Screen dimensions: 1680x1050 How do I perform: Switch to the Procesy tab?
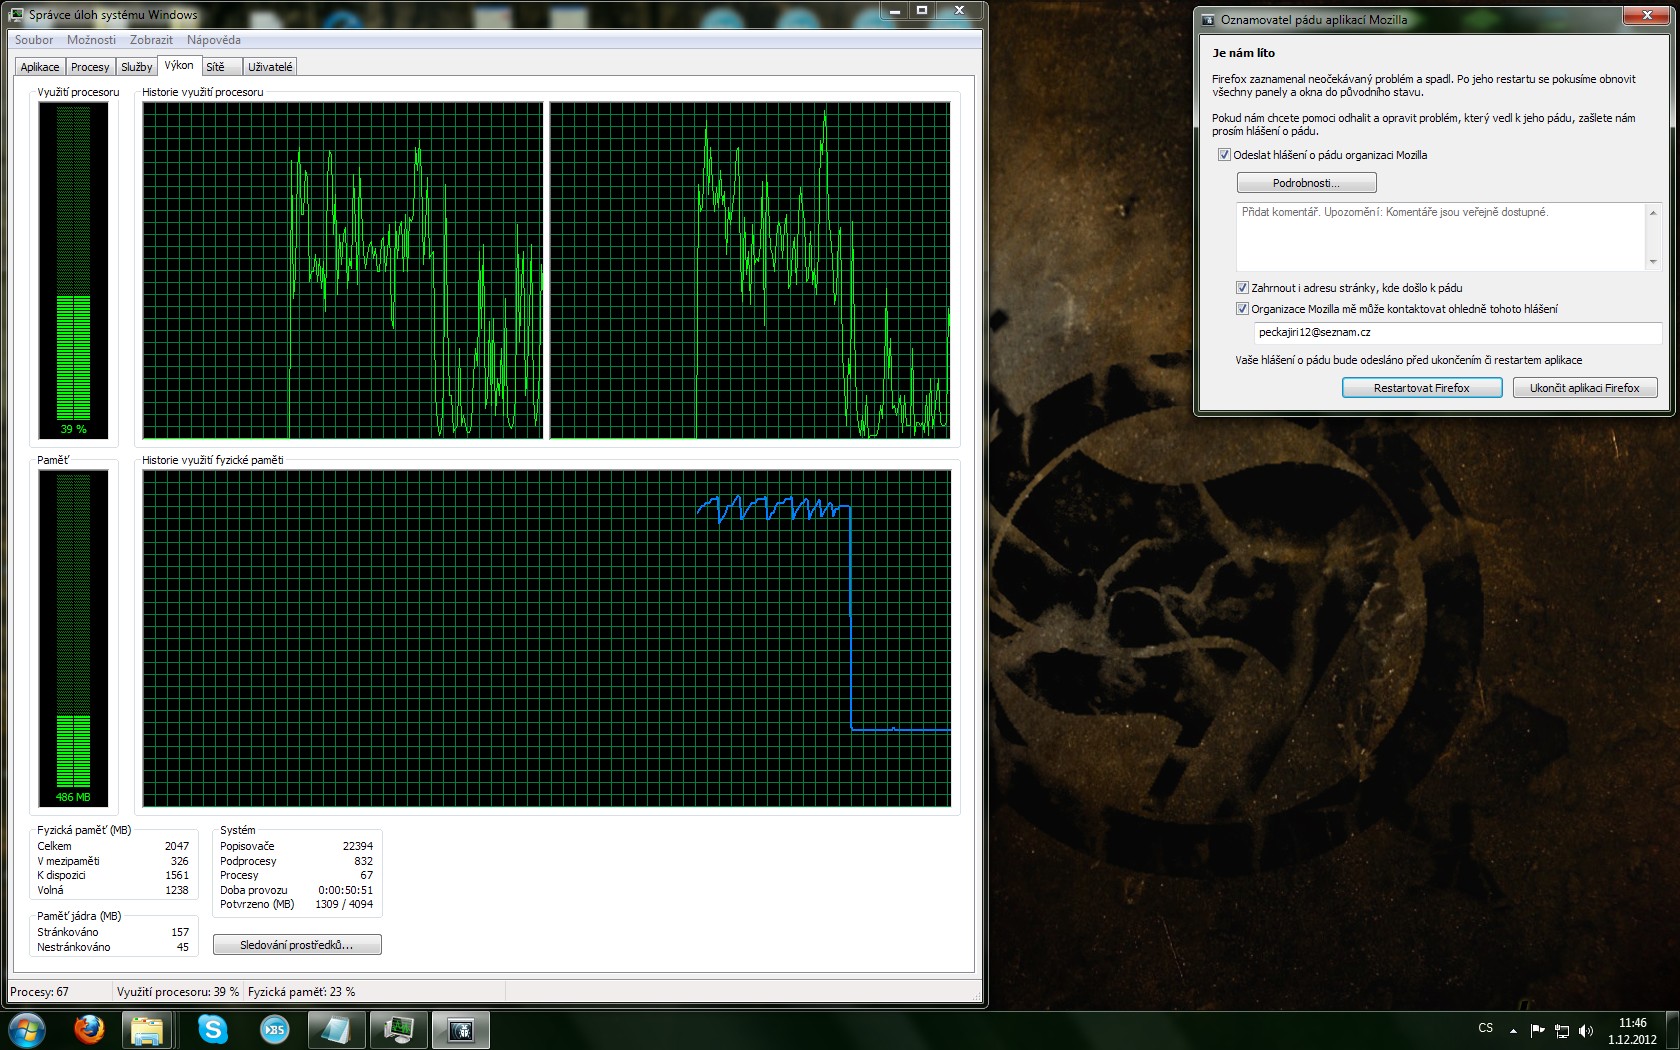tap(90, 67)
